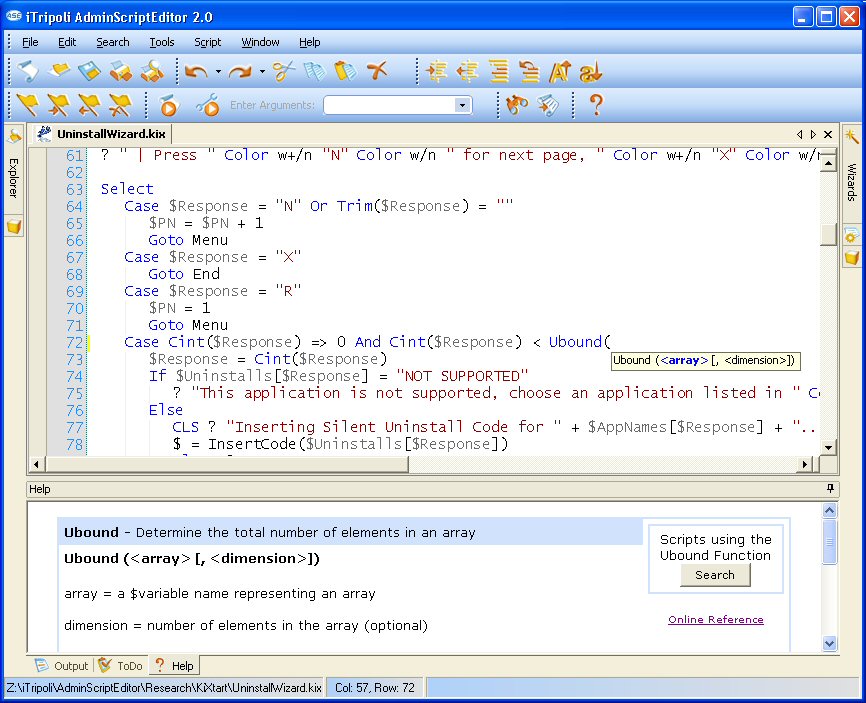This screenshot has height=703, width=866.
Task: Open the undo history dropdown arrow
Action: click(x=219, y=72)
